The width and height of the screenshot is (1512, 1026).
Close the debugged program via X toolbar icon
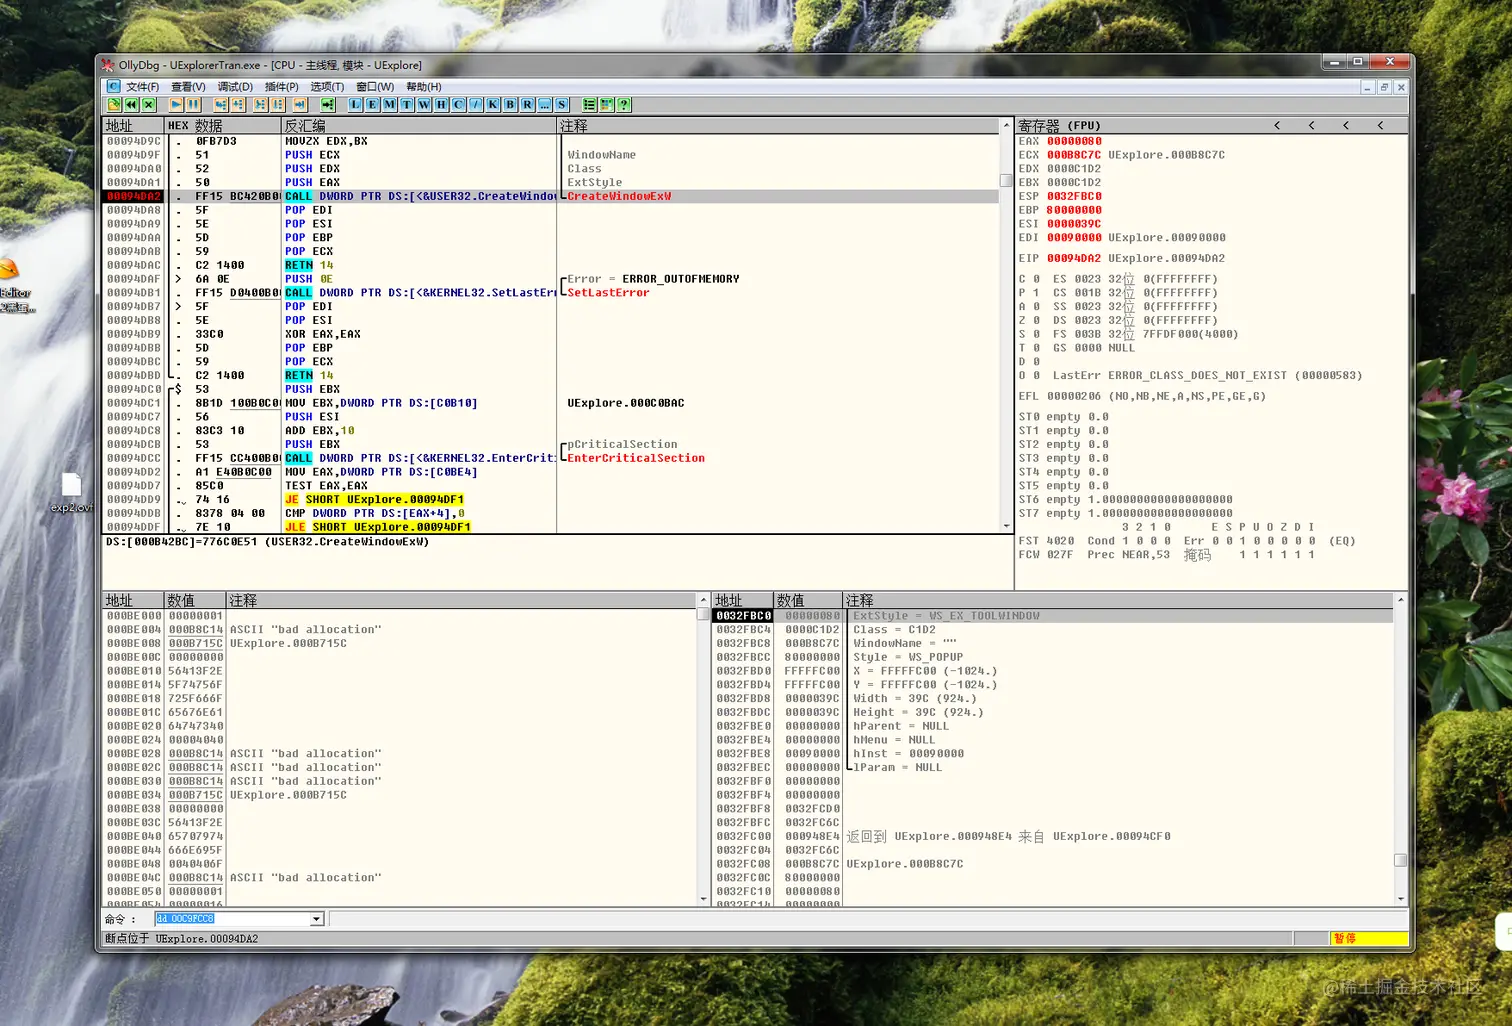click(x=149, y=104)
